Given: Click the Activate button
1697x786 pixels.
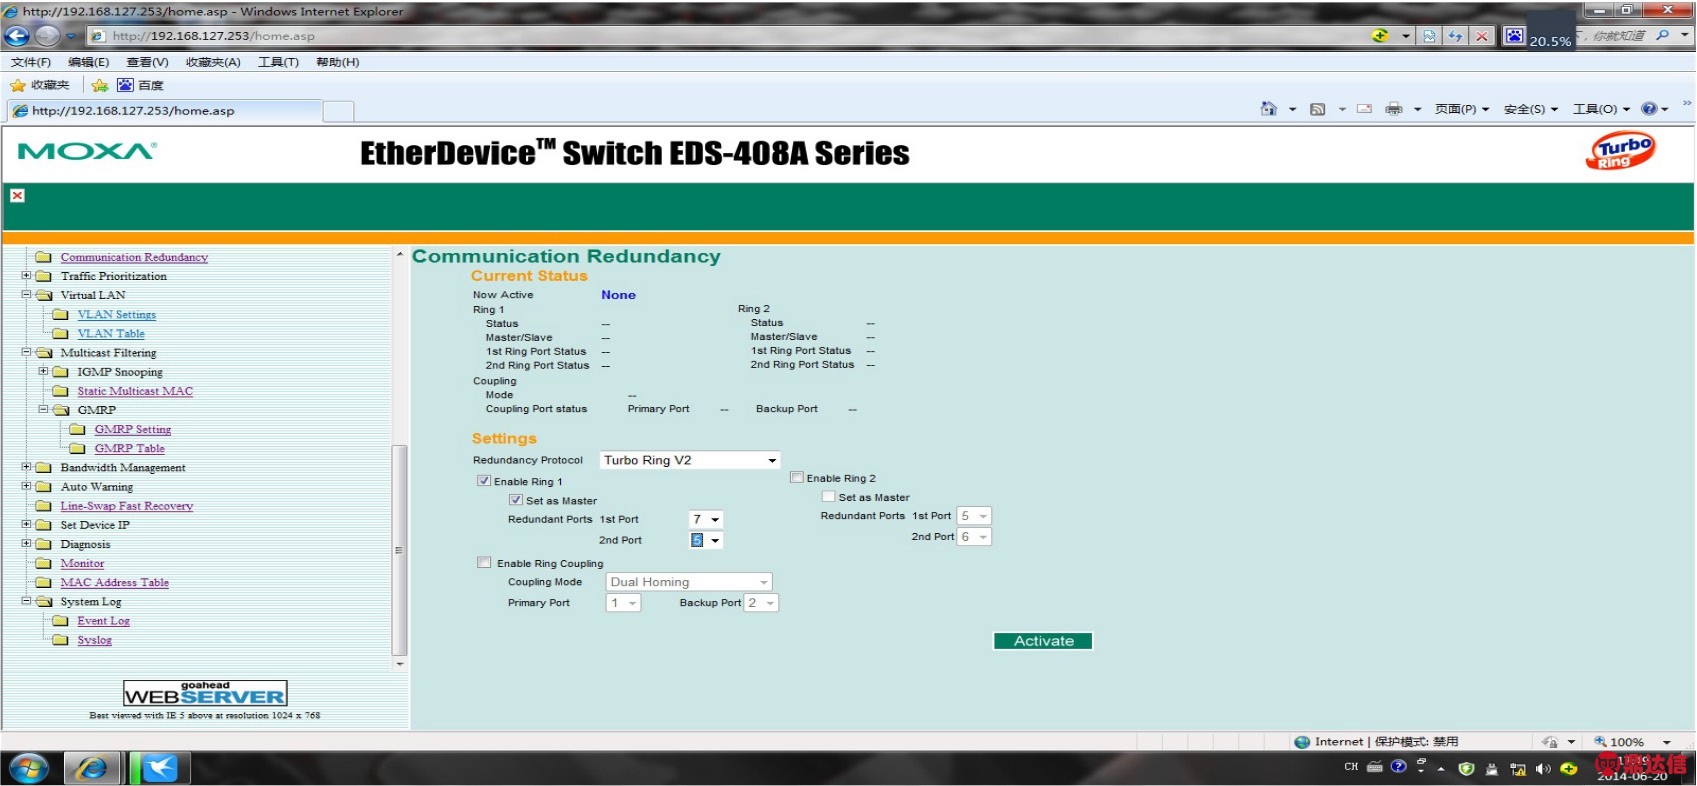Looking at the screenshot, I should pyautogui.click(x=1043, y=641).
